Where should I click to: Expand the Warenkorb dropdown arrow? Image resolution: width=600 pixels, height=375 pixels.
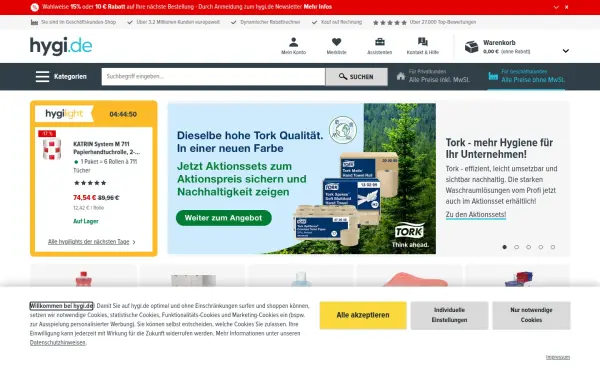(x=566, y=51)
